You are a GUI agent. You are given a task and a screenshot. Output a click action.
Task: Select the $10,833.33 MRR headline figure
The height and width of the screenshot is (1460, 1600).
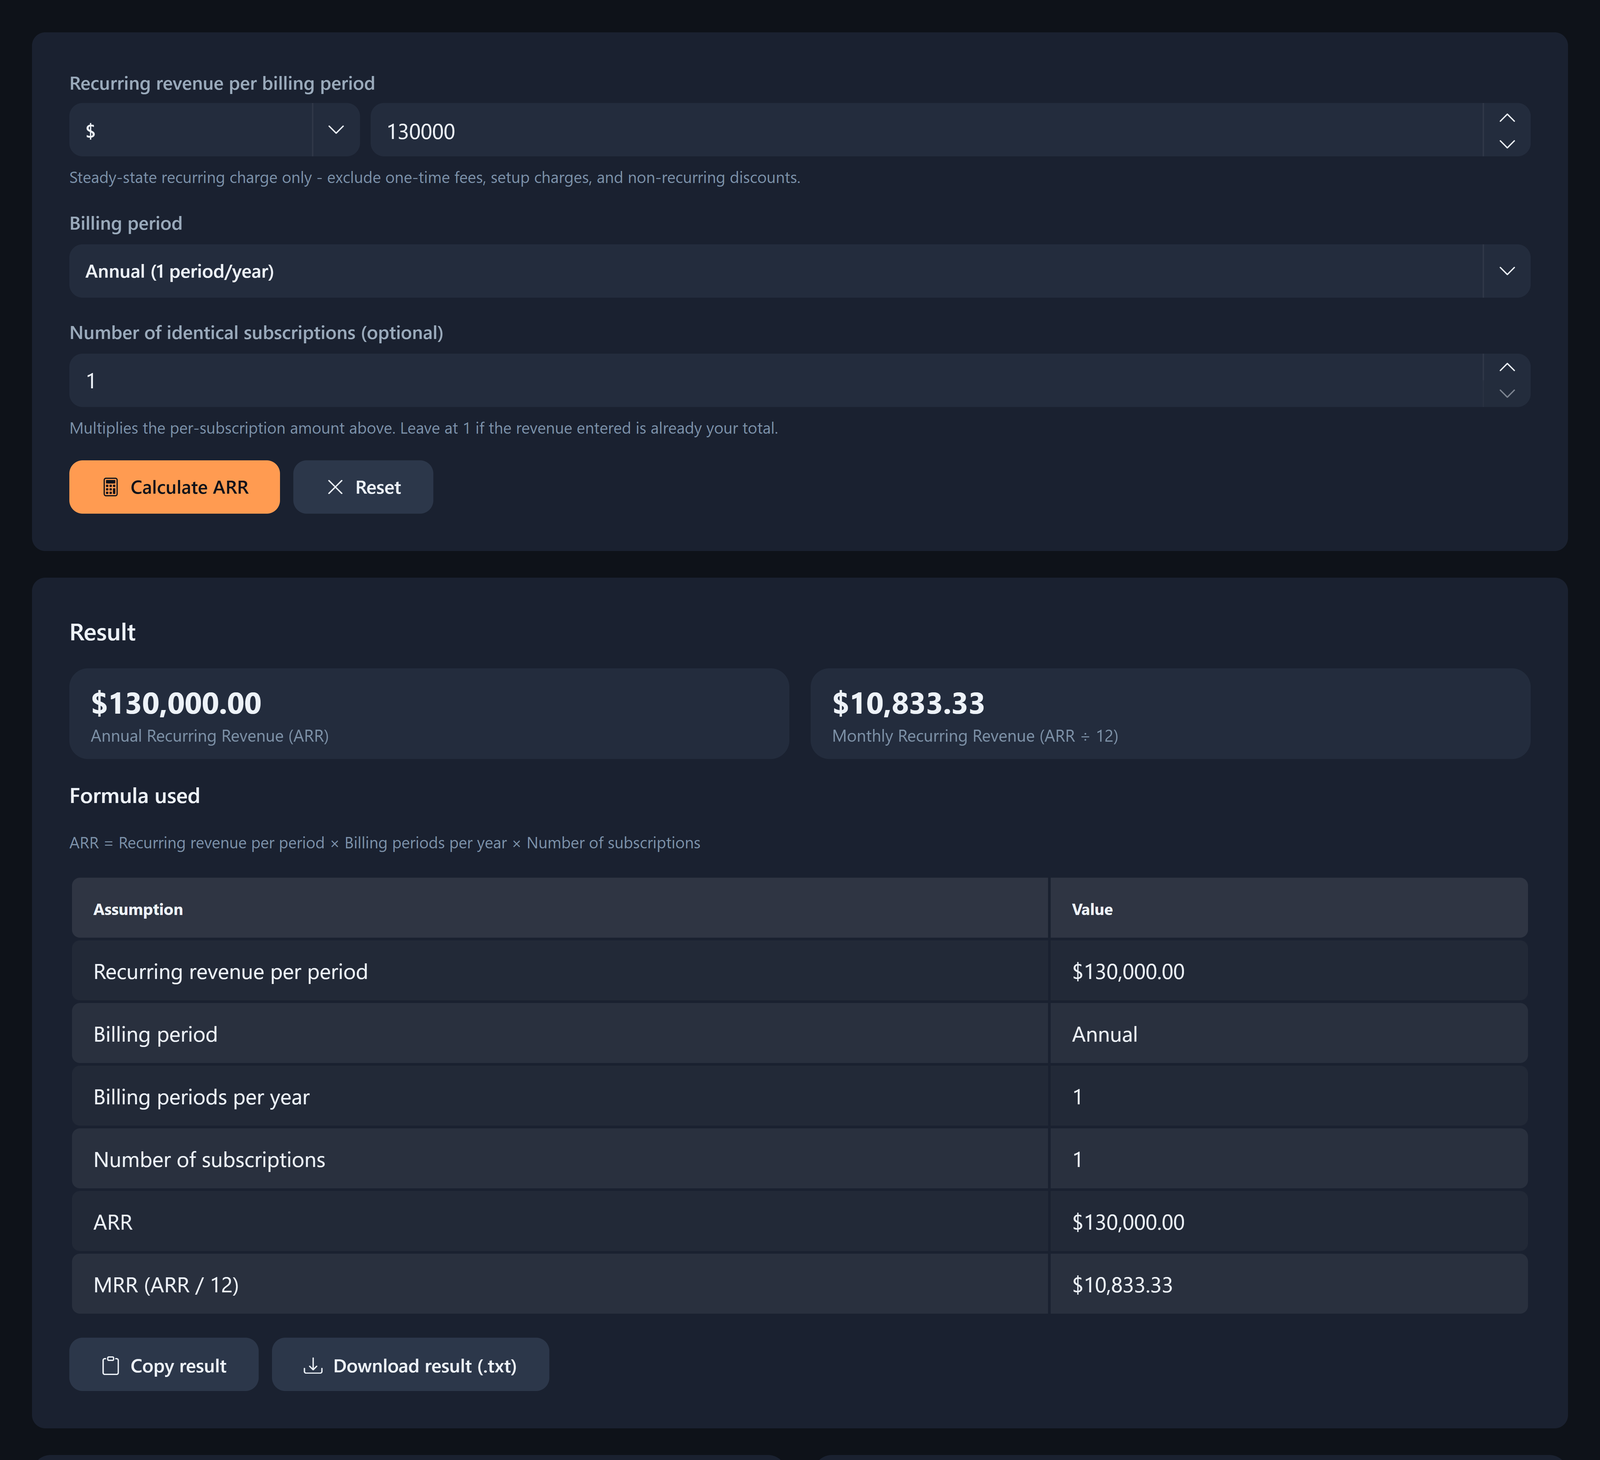(908, 703)
